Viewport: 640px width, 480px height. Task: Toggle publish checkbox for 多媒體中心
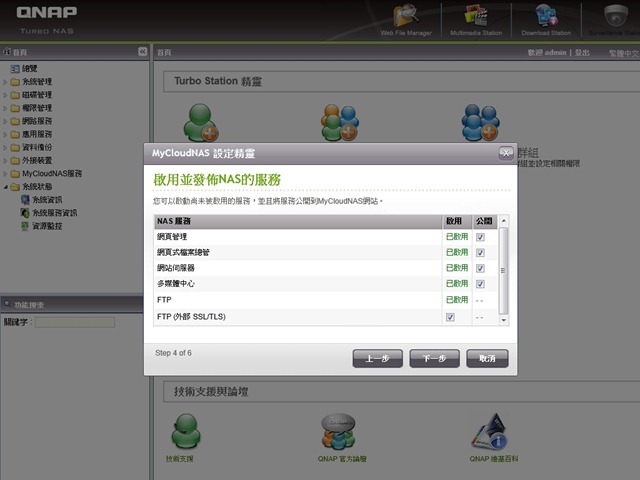480,284
